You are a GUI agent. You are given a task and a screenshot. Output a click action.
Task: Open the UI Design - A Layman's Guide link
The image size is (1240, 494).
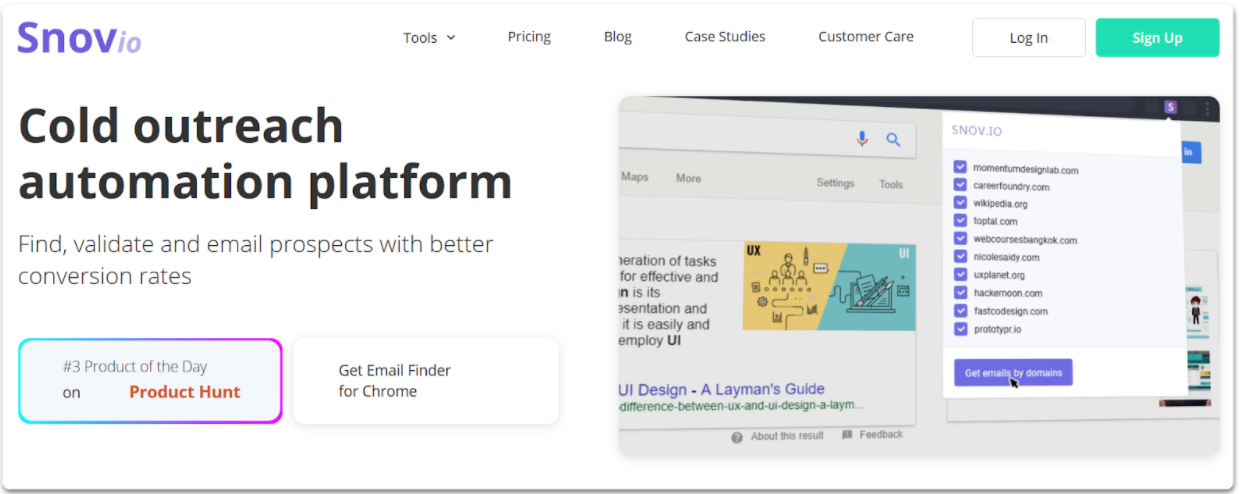721,389
